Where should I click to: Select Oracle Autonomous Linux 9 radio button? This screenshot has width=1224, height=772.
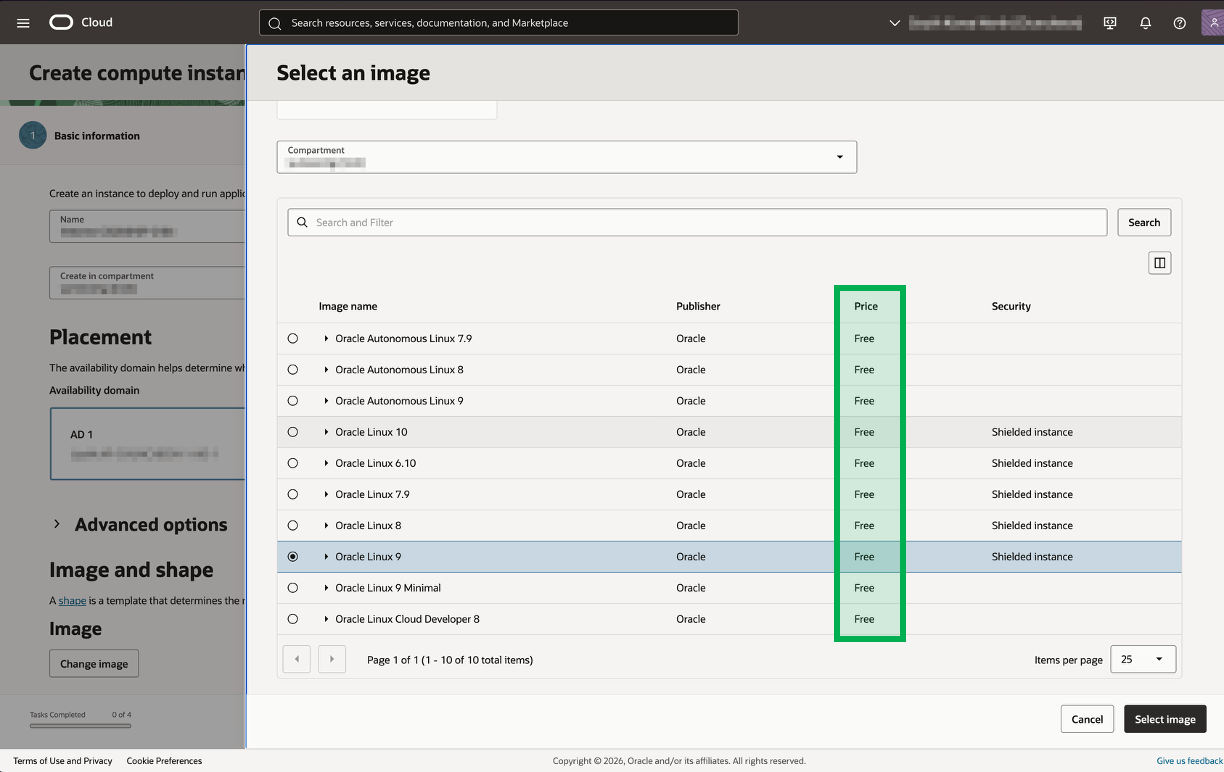(293, 401)
